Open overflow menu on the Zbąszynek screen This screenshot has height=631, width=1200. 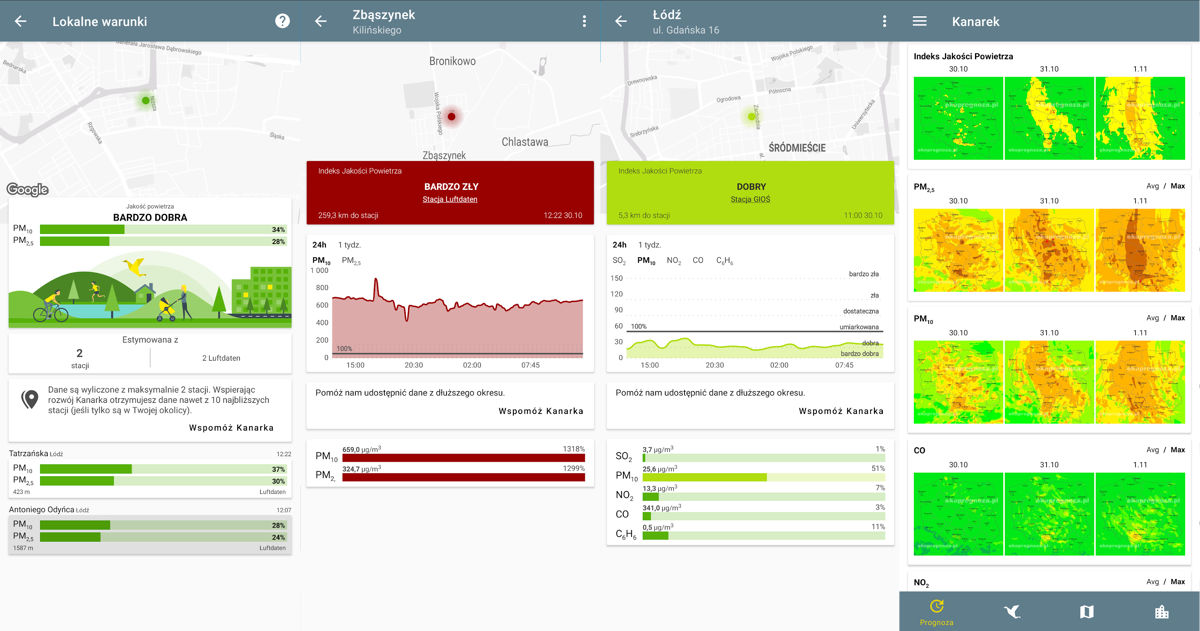(x=584, y=21)
